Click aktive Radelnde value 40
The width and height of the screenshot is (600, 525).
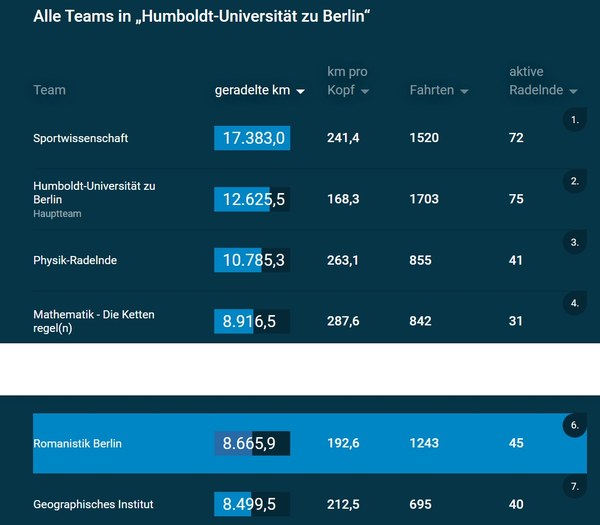tap(516, 504)
